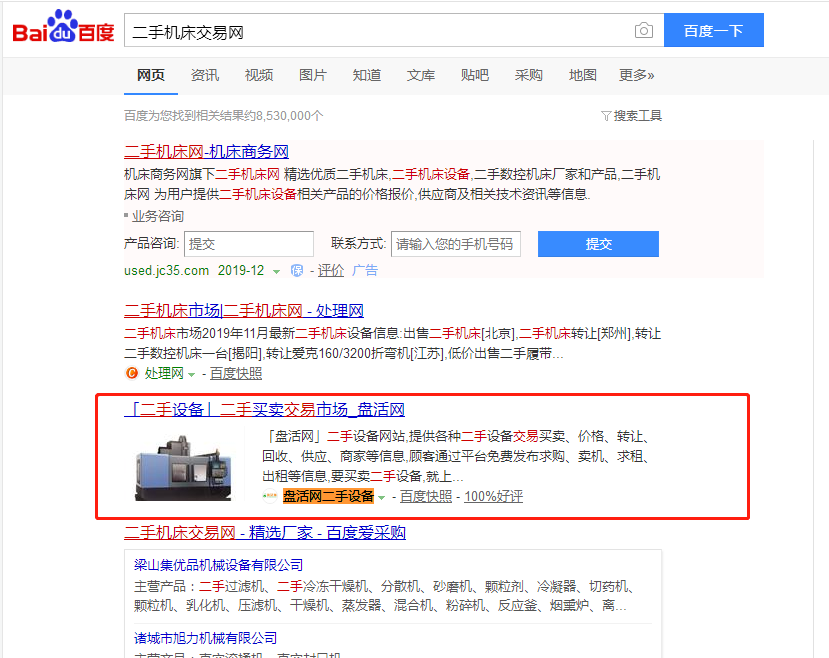This screenshot has width=829, height=658.
Task: Select the 知道 tab
Action: coord(366,75)
